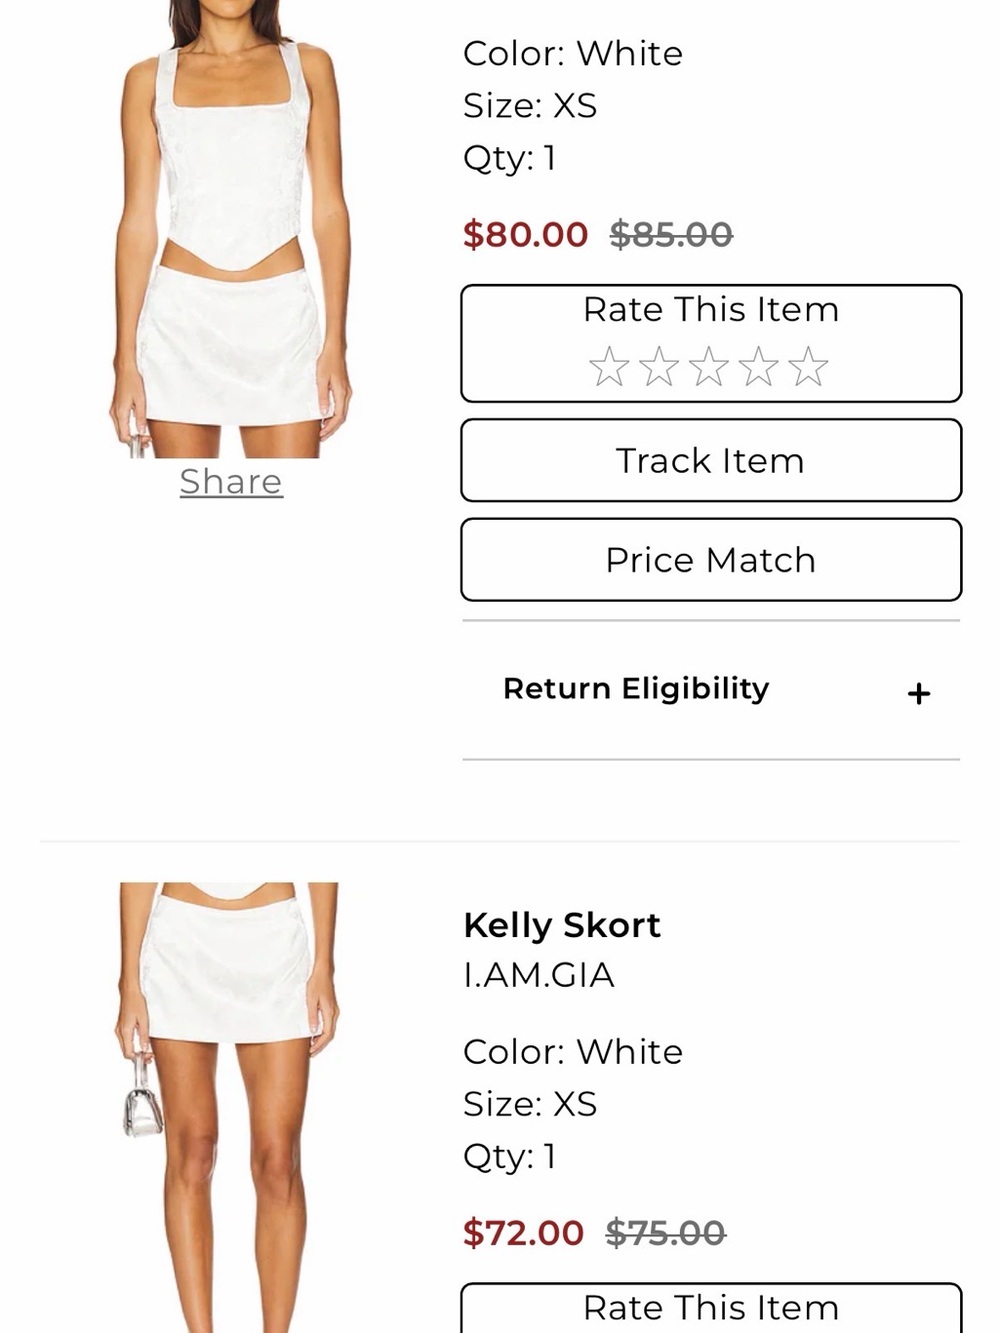The height and width of the screenshot is (1333, 1000).
Task: Open the Kelly Skort product title
Action: coord(562,926)
